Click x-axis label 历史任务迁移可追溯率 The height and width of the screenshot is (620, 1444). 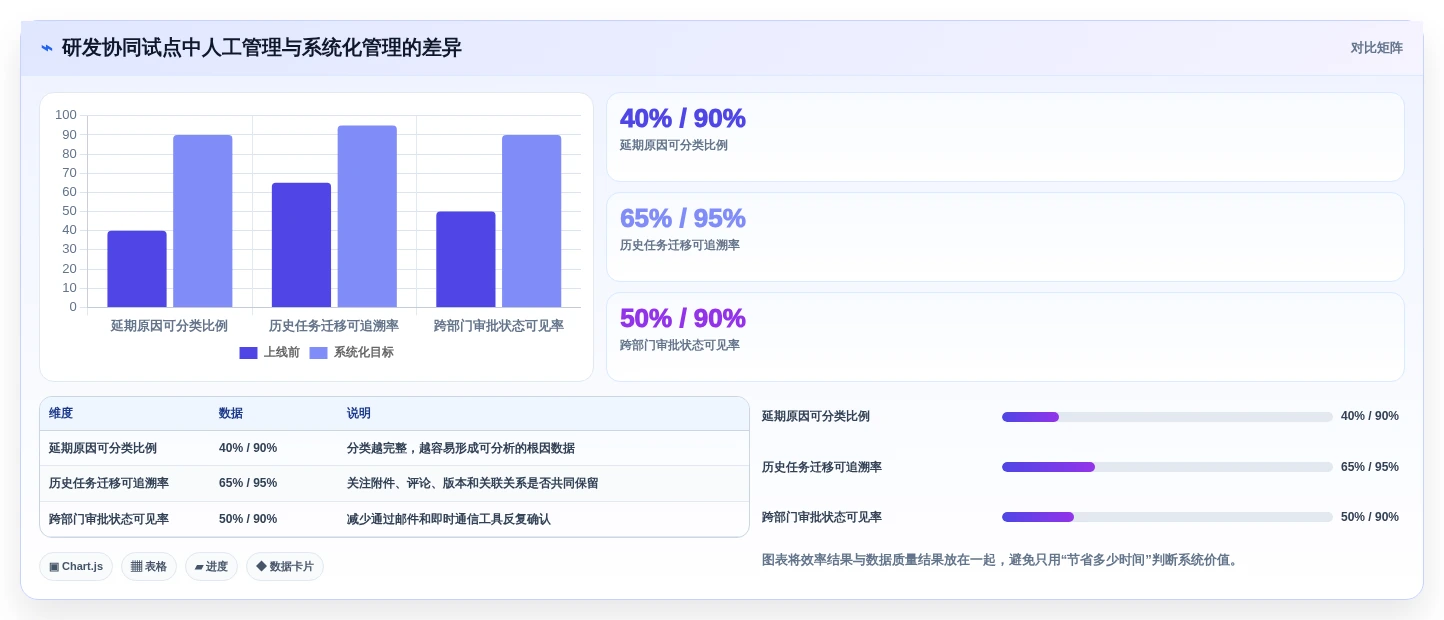tap(334, 326)
